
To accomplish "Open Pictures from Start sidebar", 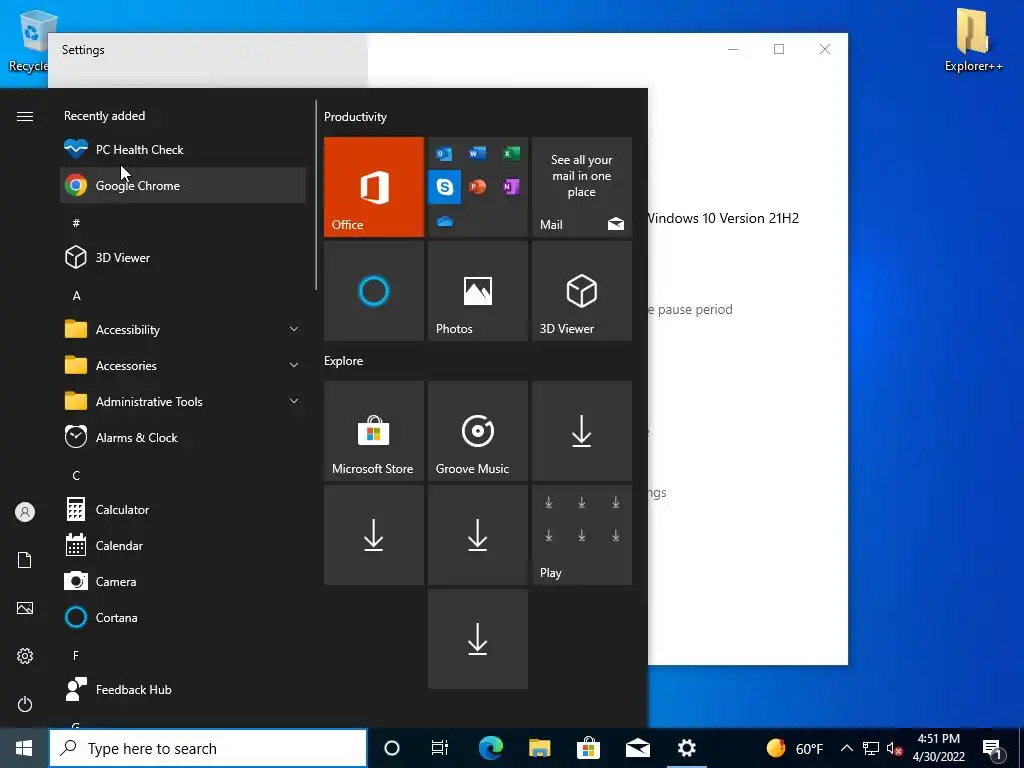I will (x=25, y=608).
